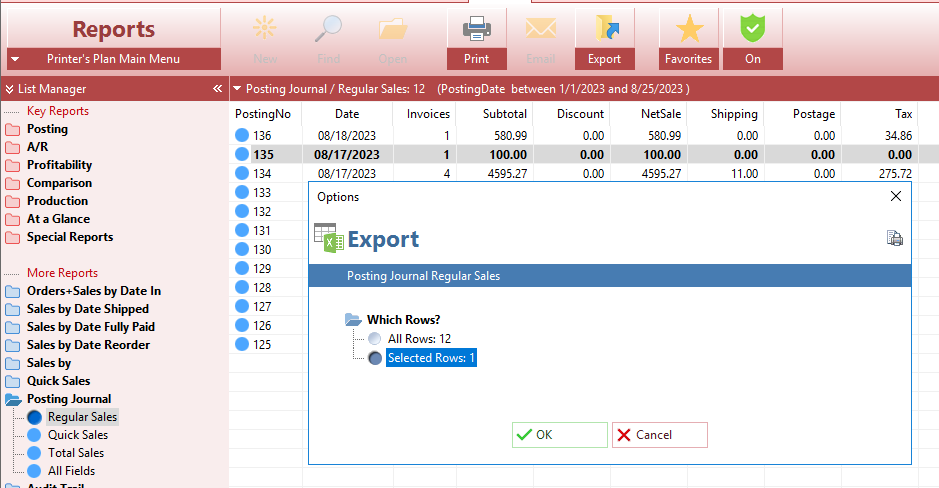Click the 08/18/2023 date cell
939x488 pixels.
point(347,136)
